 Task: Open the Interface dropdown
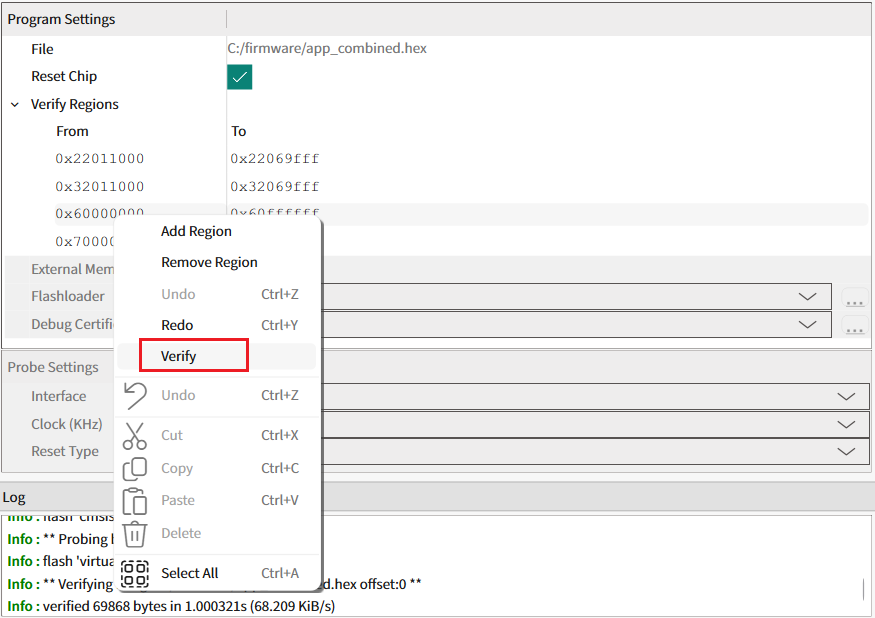coord(846,396)
